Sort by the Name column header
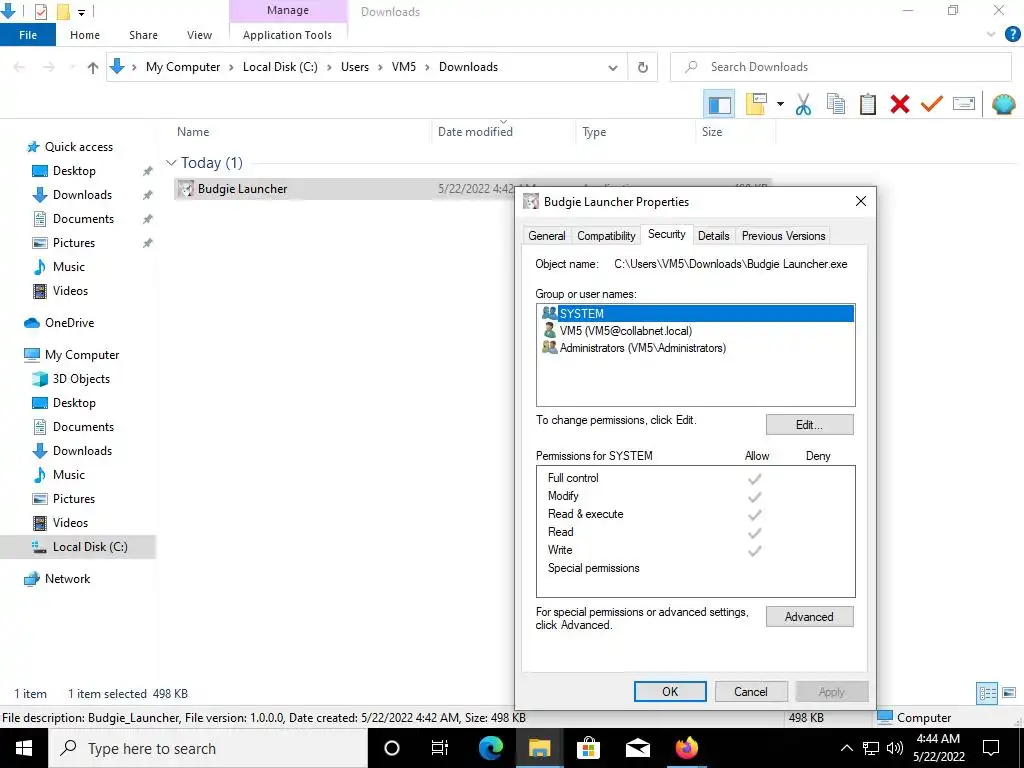 193,132
